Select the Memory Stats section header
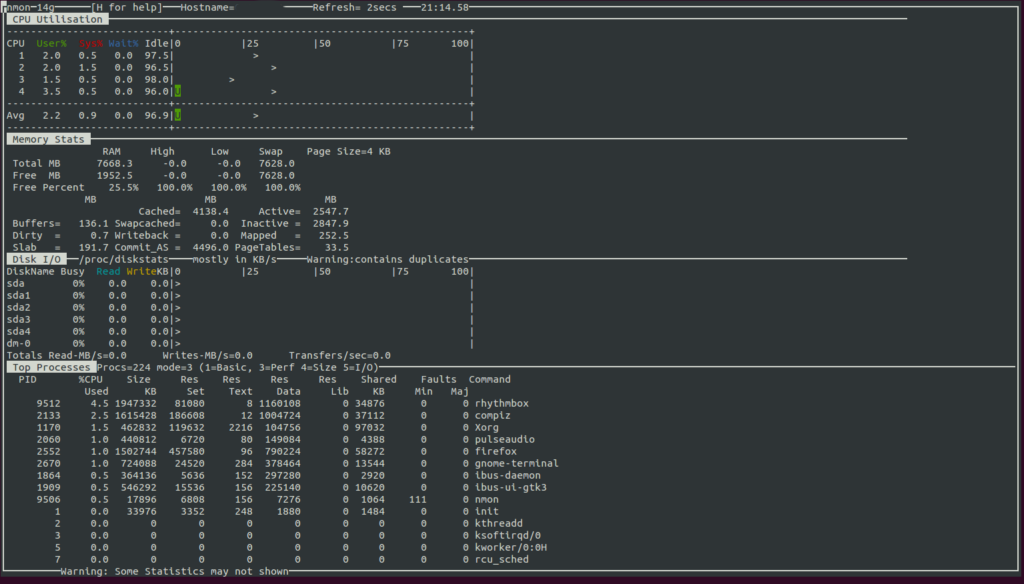 click(47, 139)
